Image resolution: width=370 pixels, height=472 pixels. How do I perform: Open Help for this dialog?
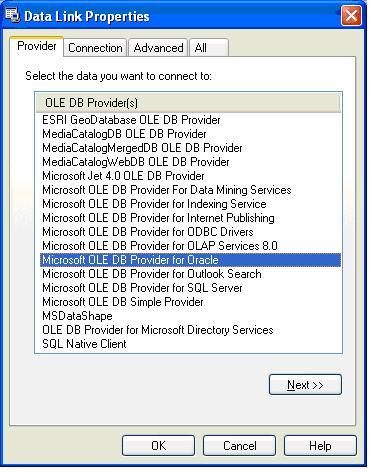click(320, 445)
